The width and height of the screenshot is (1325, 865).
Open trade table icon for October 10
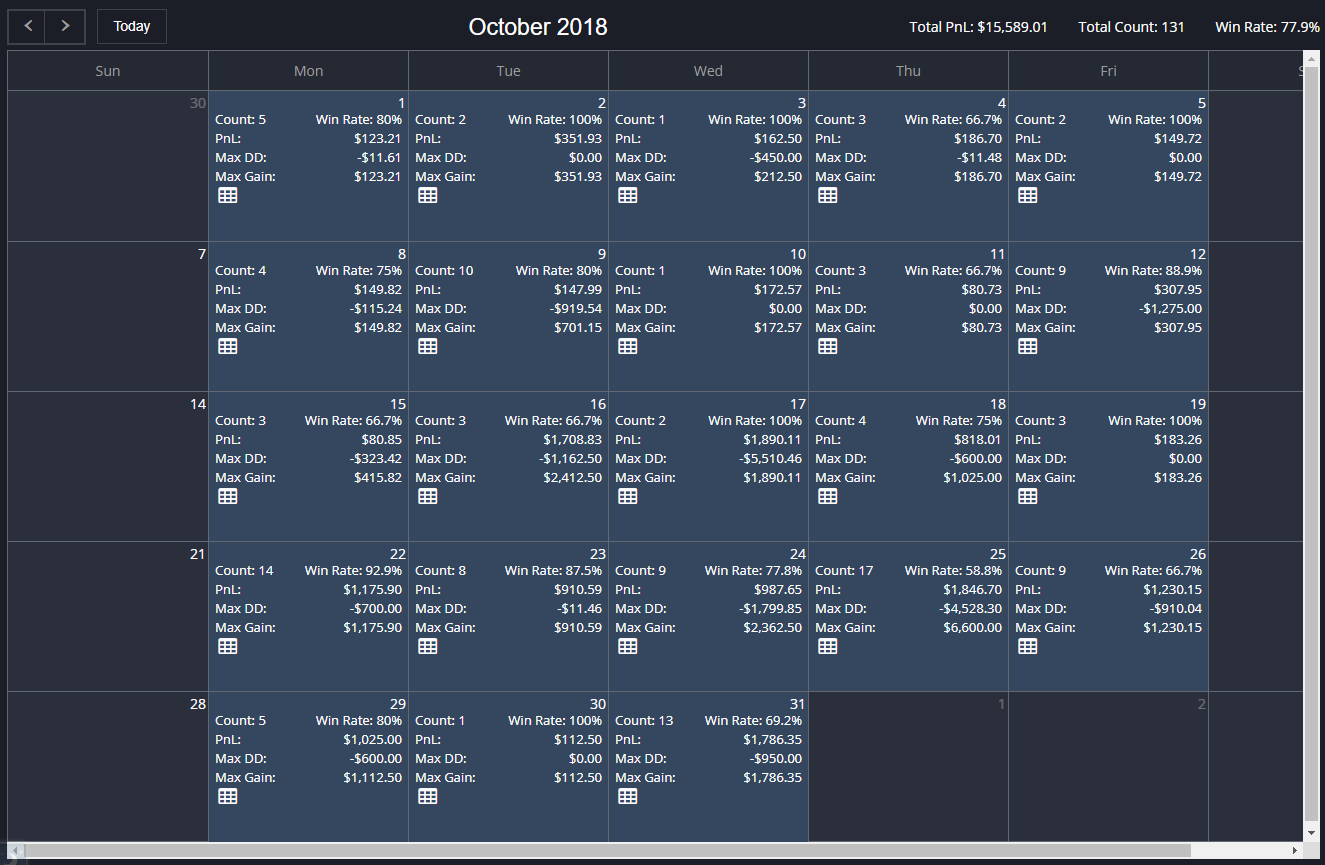point(628,346)
